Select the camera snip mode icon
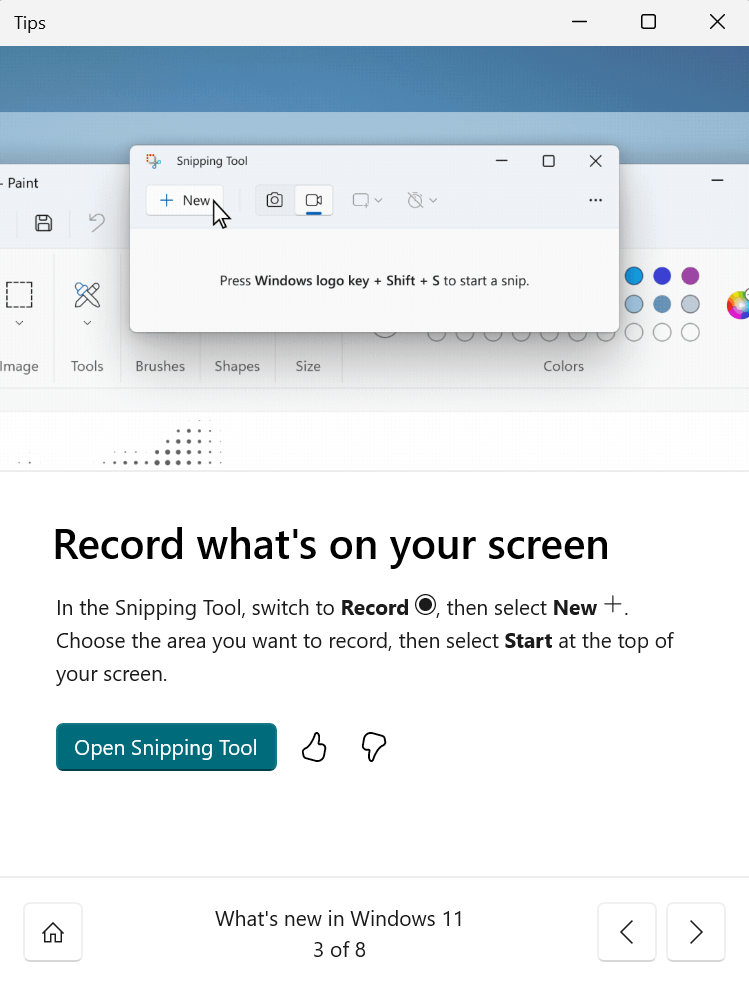Screen dimensions: 749x984 coord(275,200)
